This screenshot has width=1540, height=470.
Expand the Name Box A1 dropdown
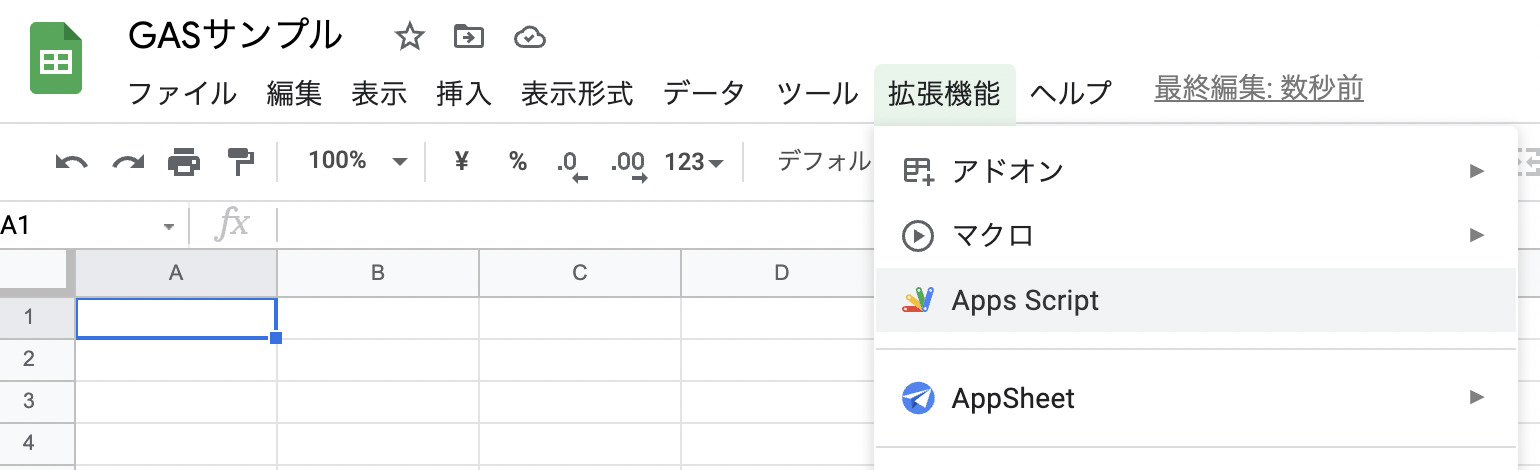(x=168, y=227)
